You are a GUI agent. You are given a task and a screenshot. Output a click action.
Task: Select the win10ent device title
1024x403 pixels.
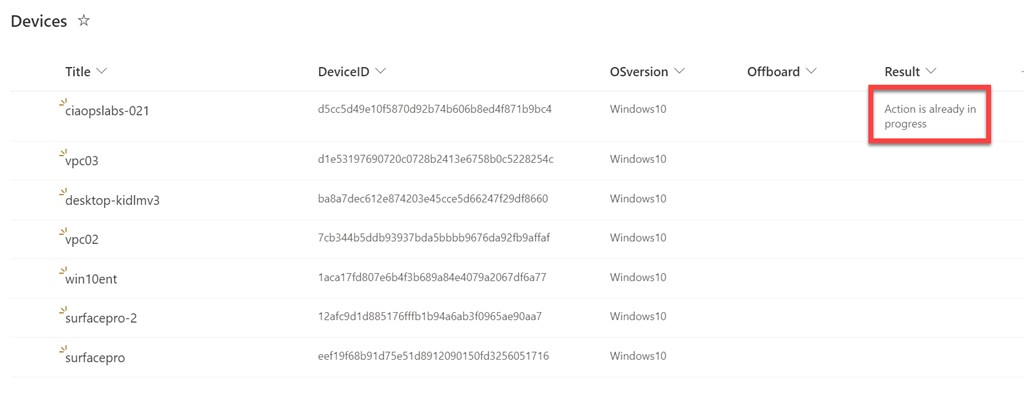point(91,279)
